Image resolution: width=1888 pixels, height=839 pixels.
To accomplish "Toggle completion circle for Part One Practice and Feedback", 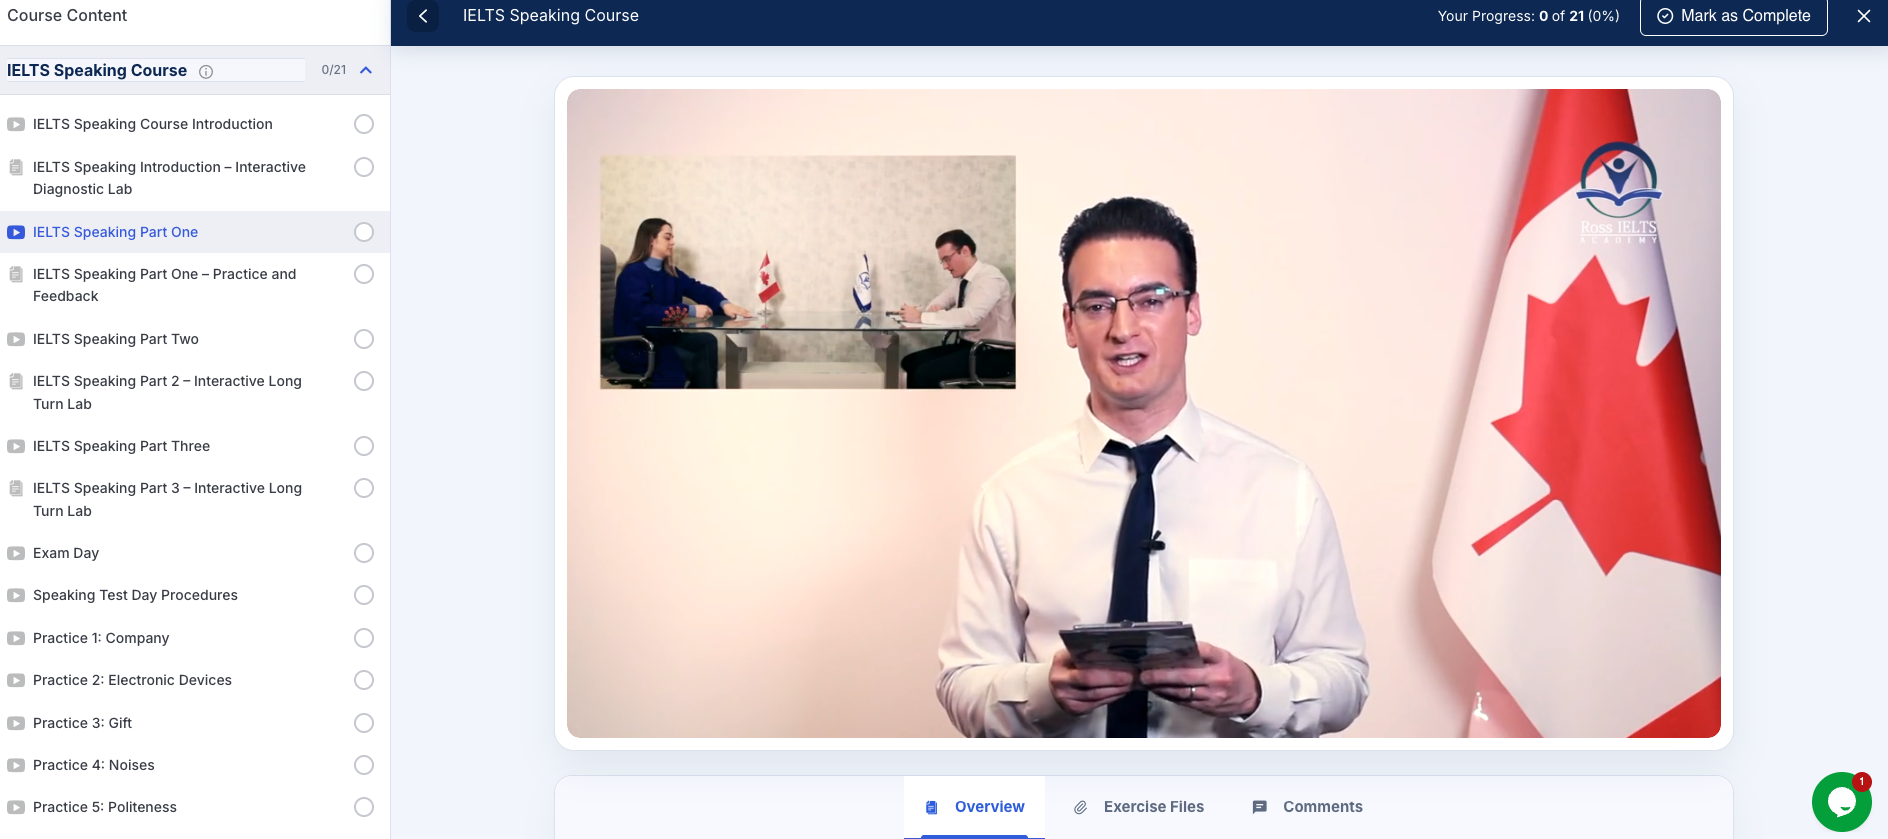I will pos(364,274).
